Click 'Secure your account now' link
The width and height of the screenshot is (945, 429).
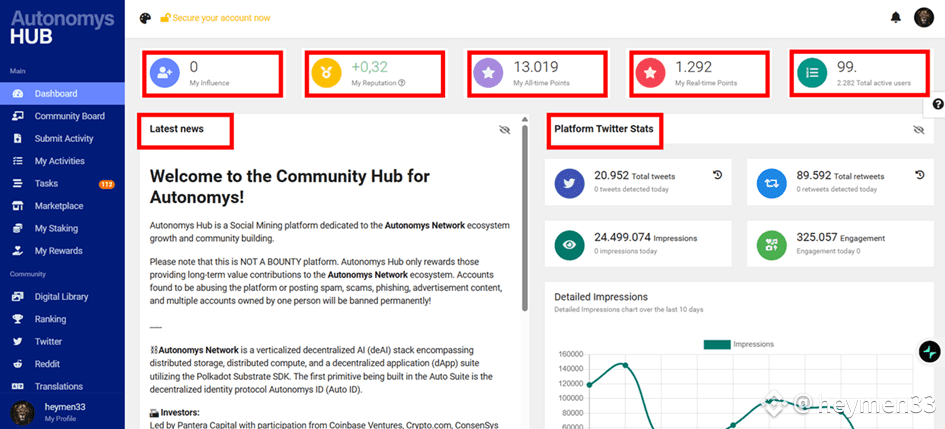[215, 18]
